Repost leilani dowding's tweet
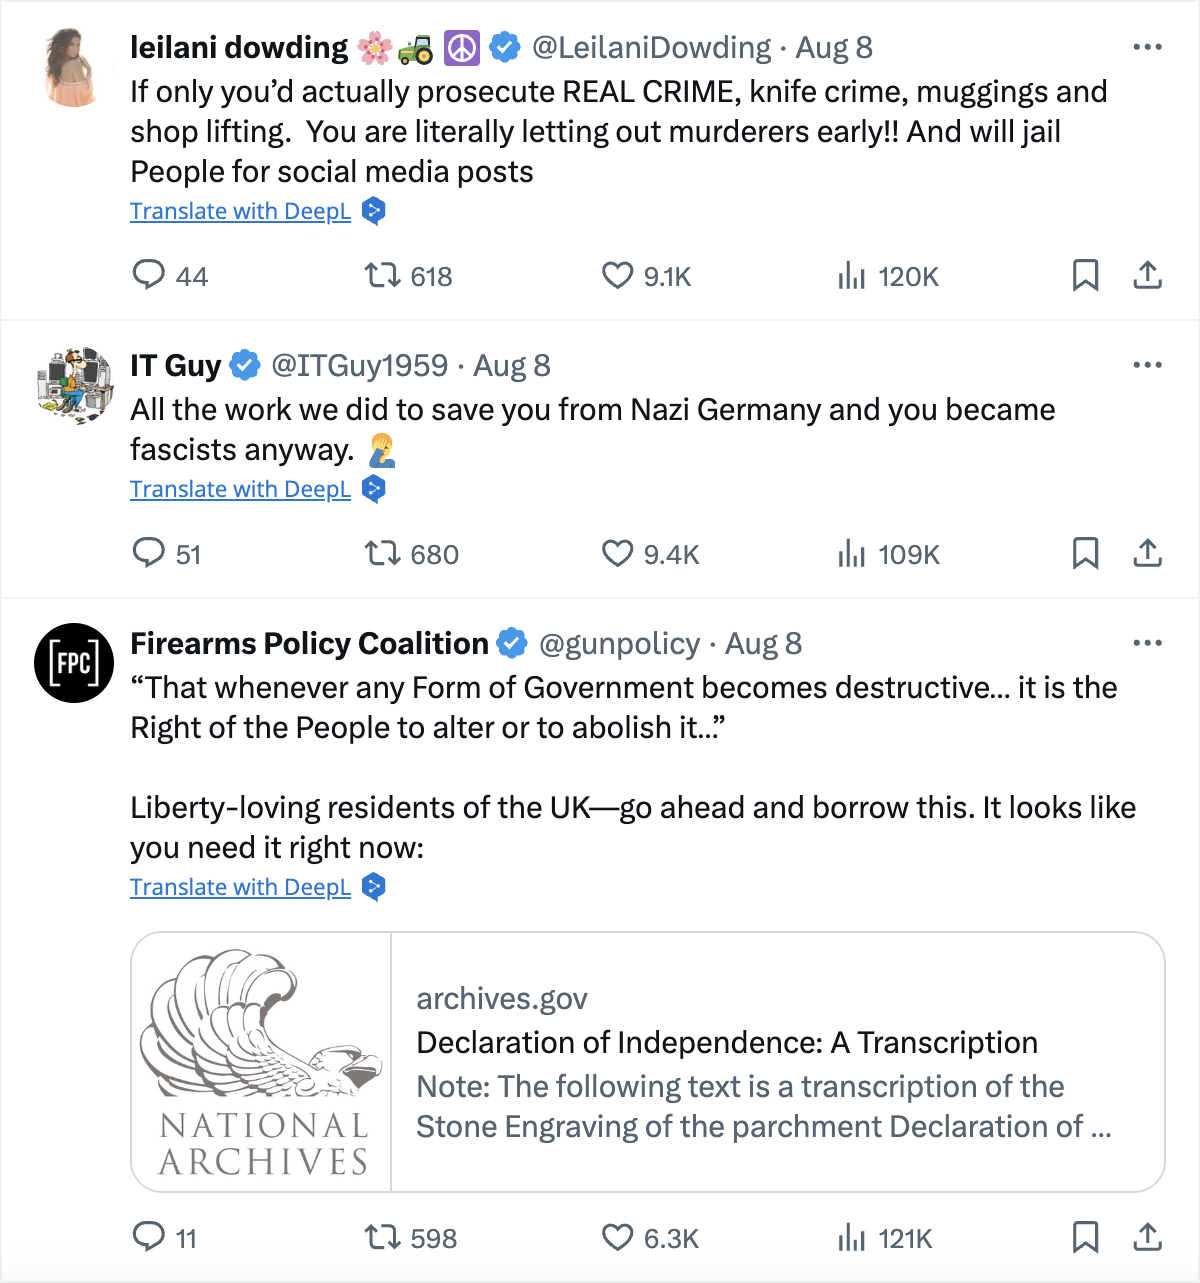 click(x=382, y=275)
